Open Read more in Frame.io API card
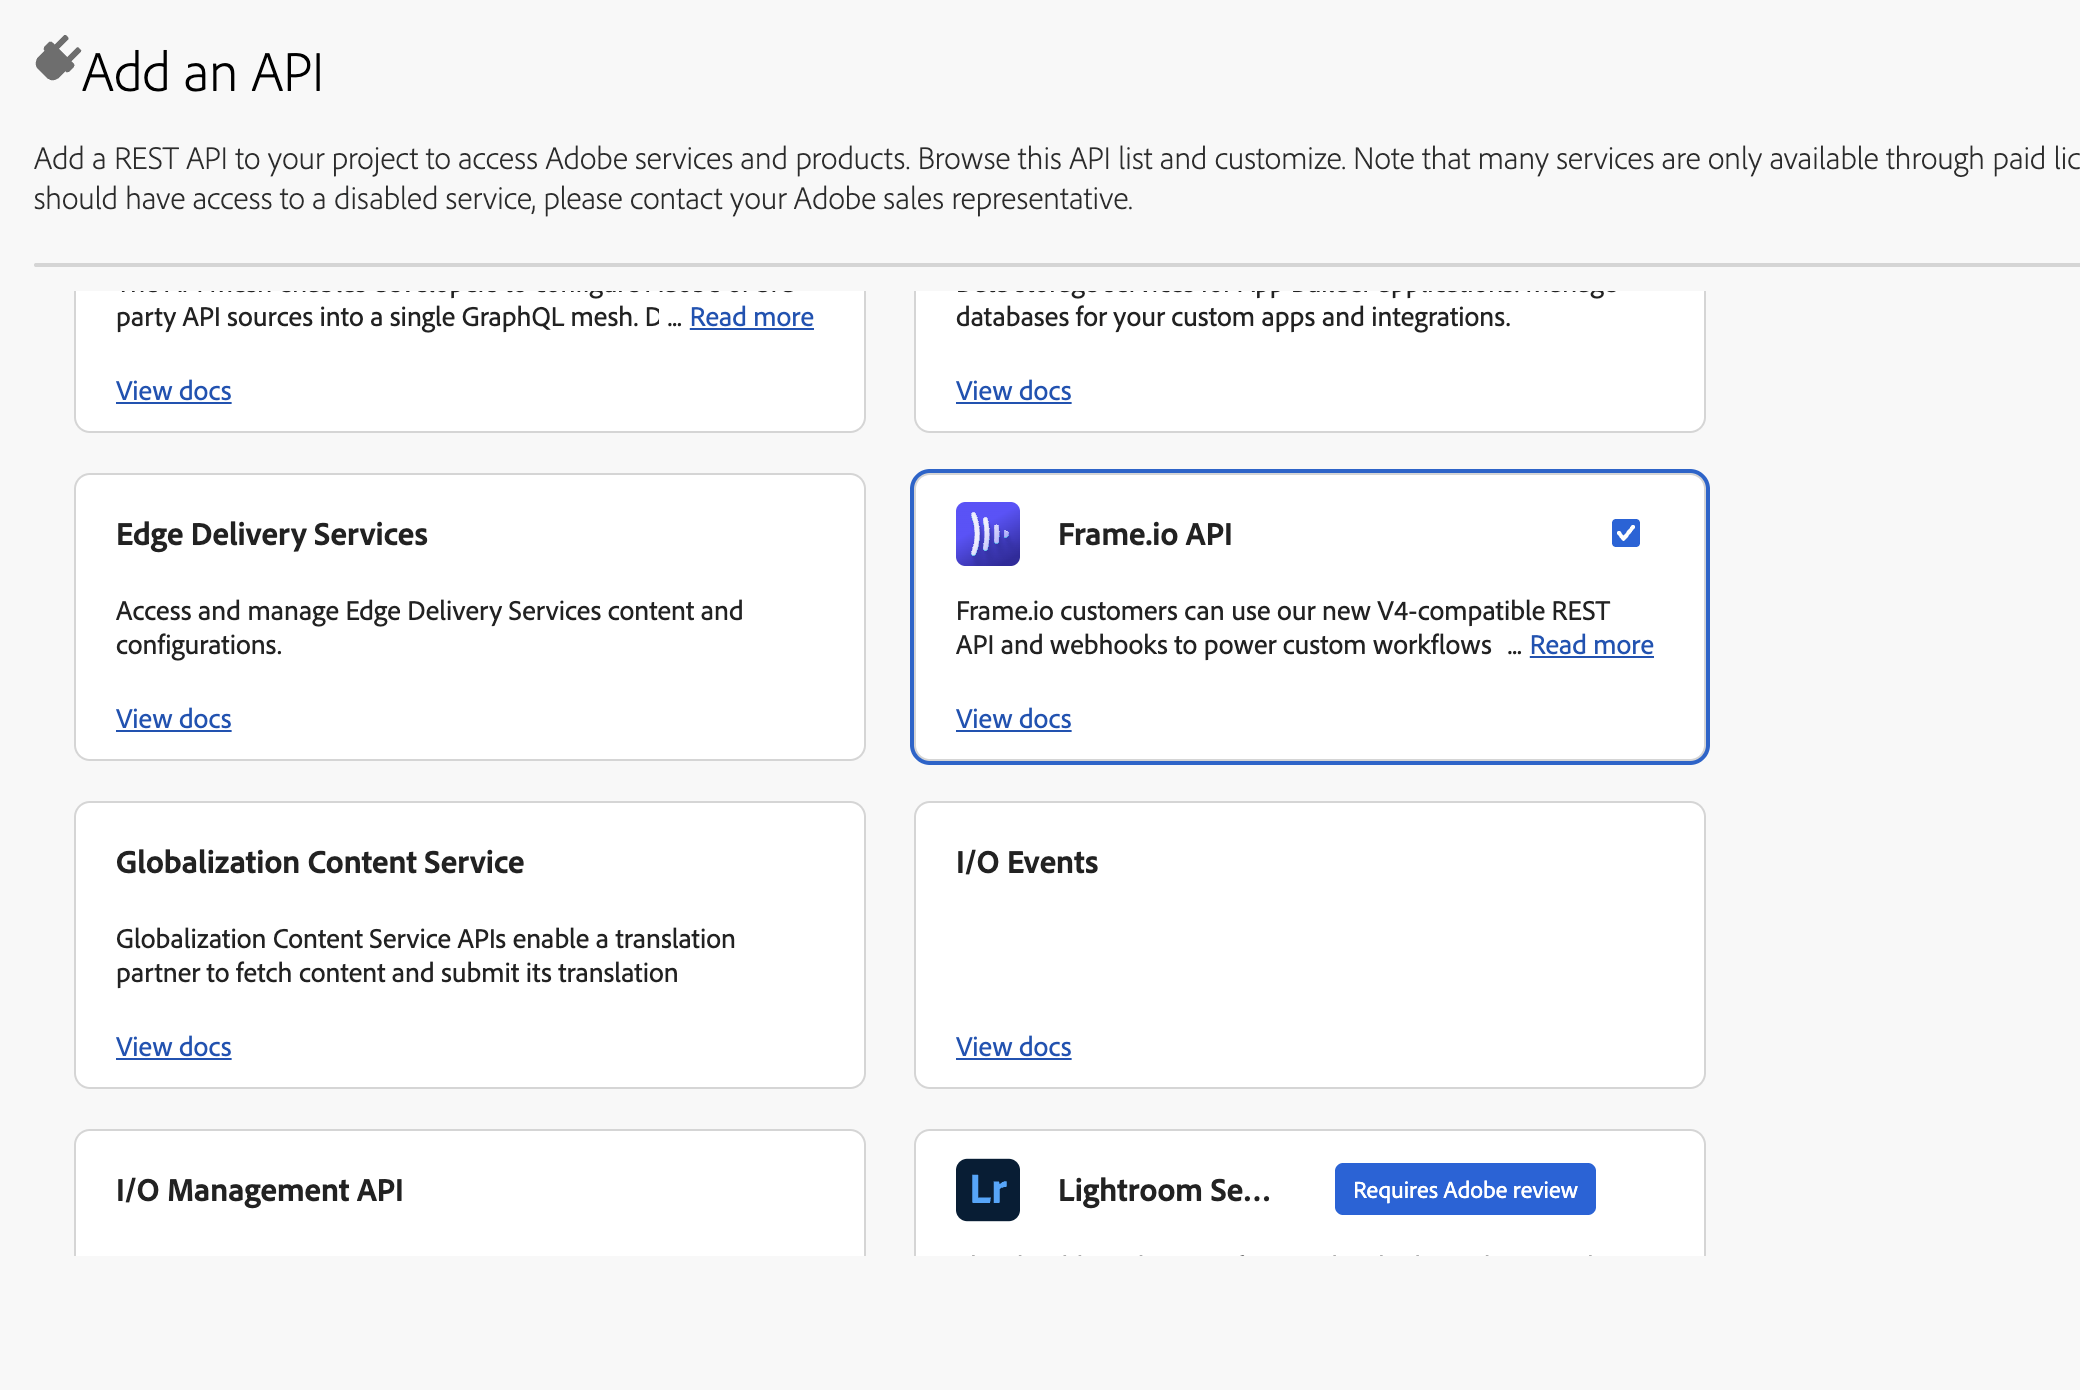 (1591, 645)
